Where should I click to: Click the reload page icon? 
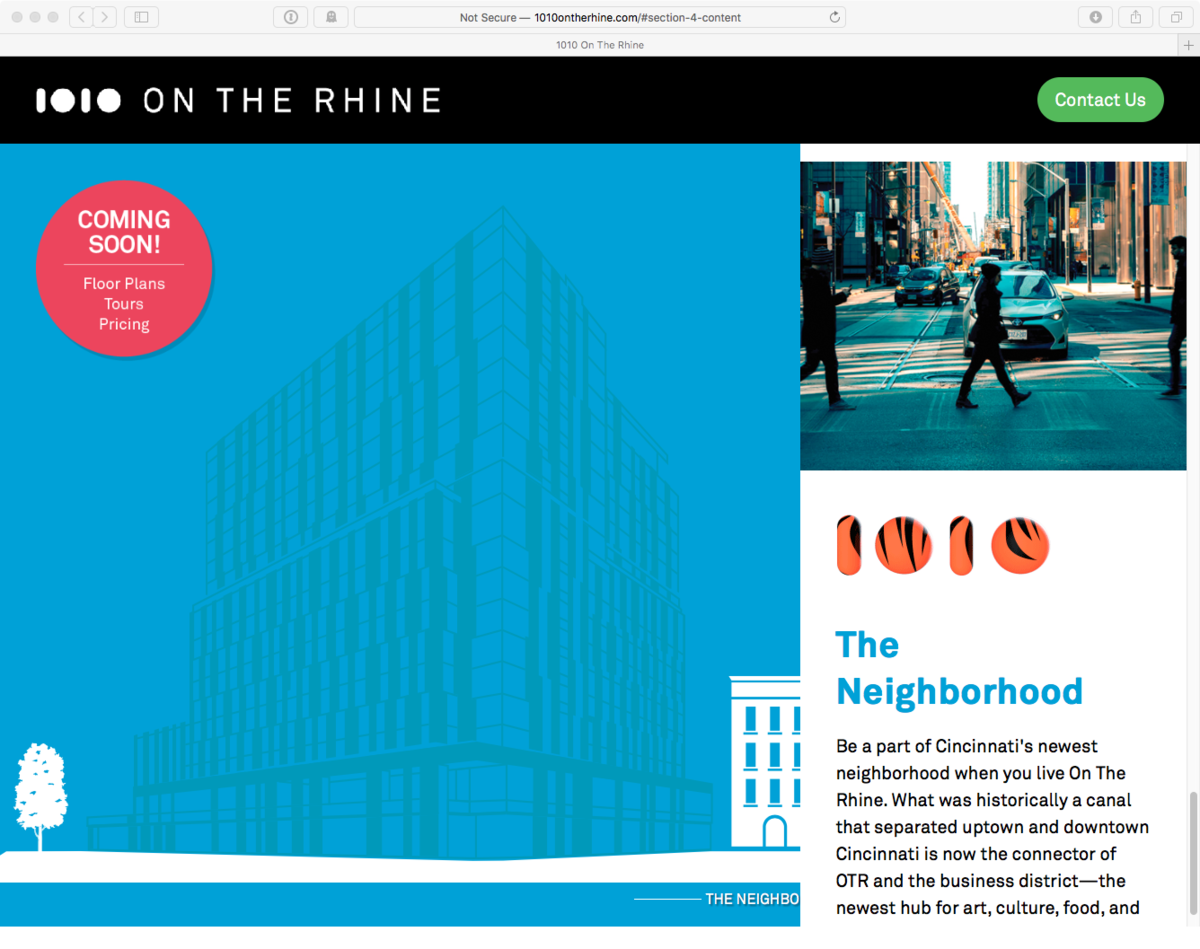point(834,17)
